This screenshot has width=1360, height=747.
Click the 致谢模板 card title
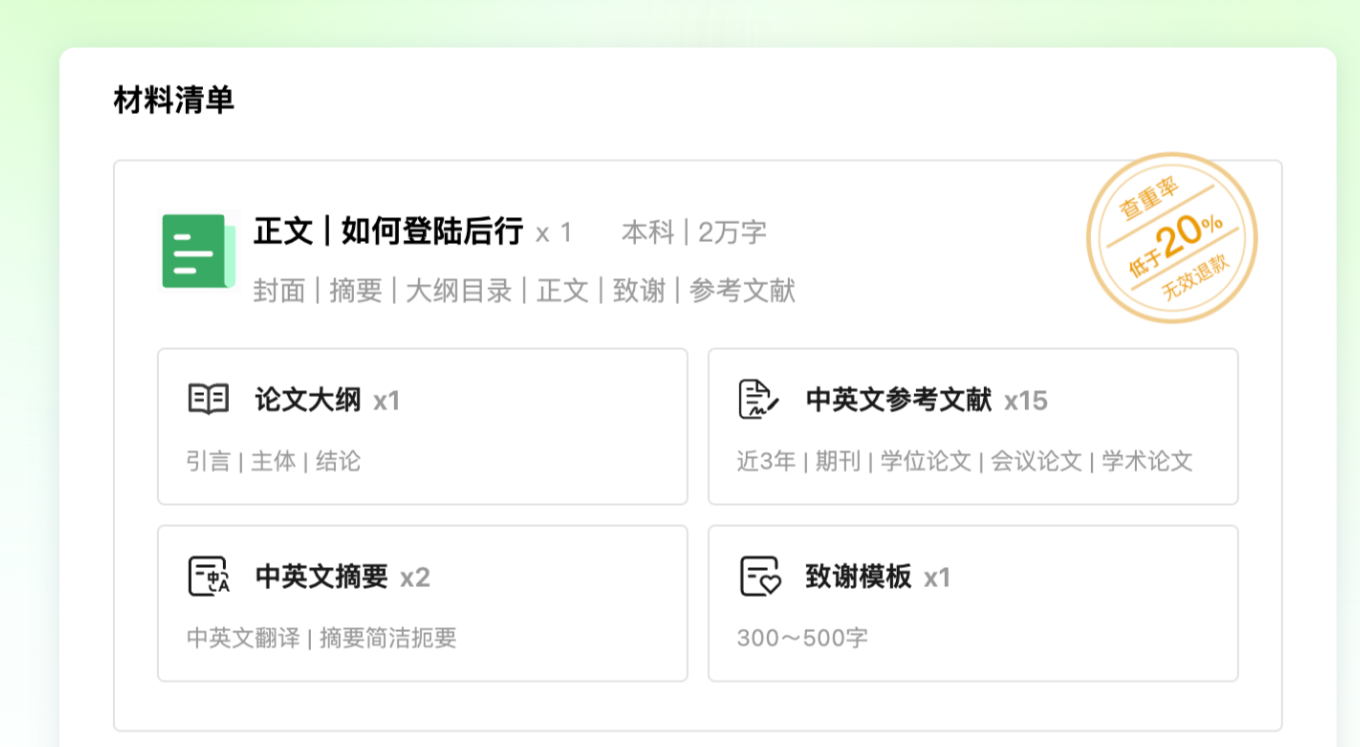click(x=858, y=578)
